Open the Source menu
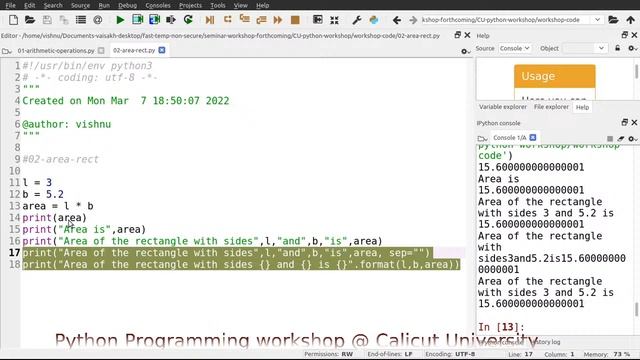This screenshot has width=640, height=360. point(80,5)
